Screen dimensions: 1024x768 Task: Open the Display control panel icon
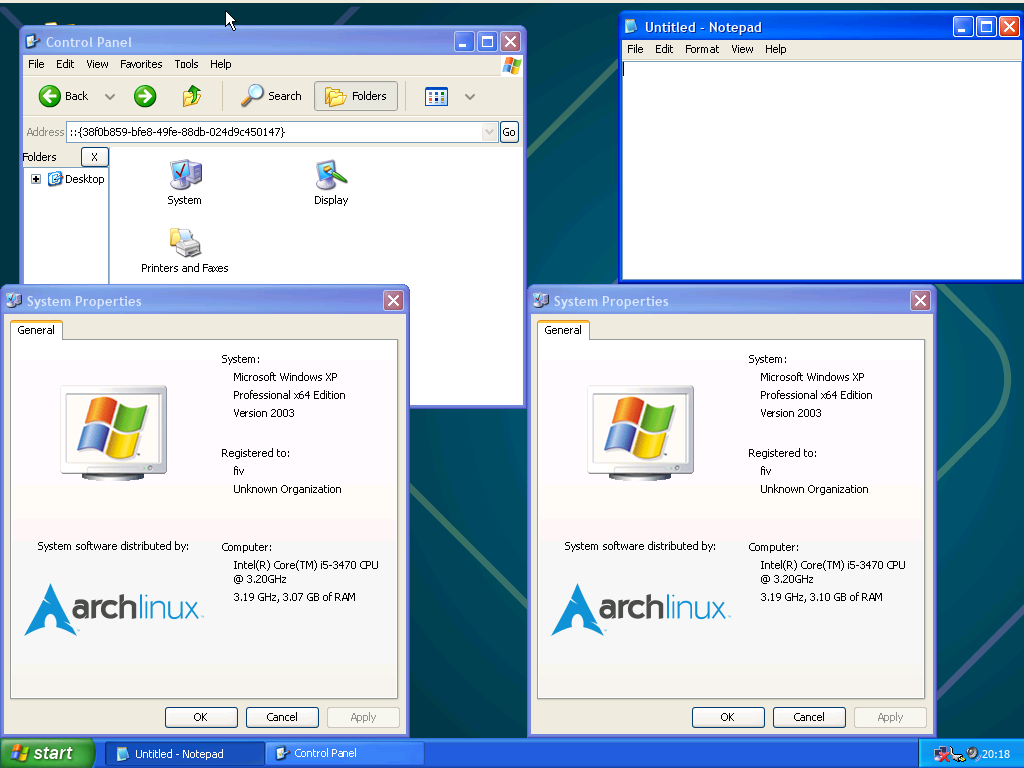[331, 176]
